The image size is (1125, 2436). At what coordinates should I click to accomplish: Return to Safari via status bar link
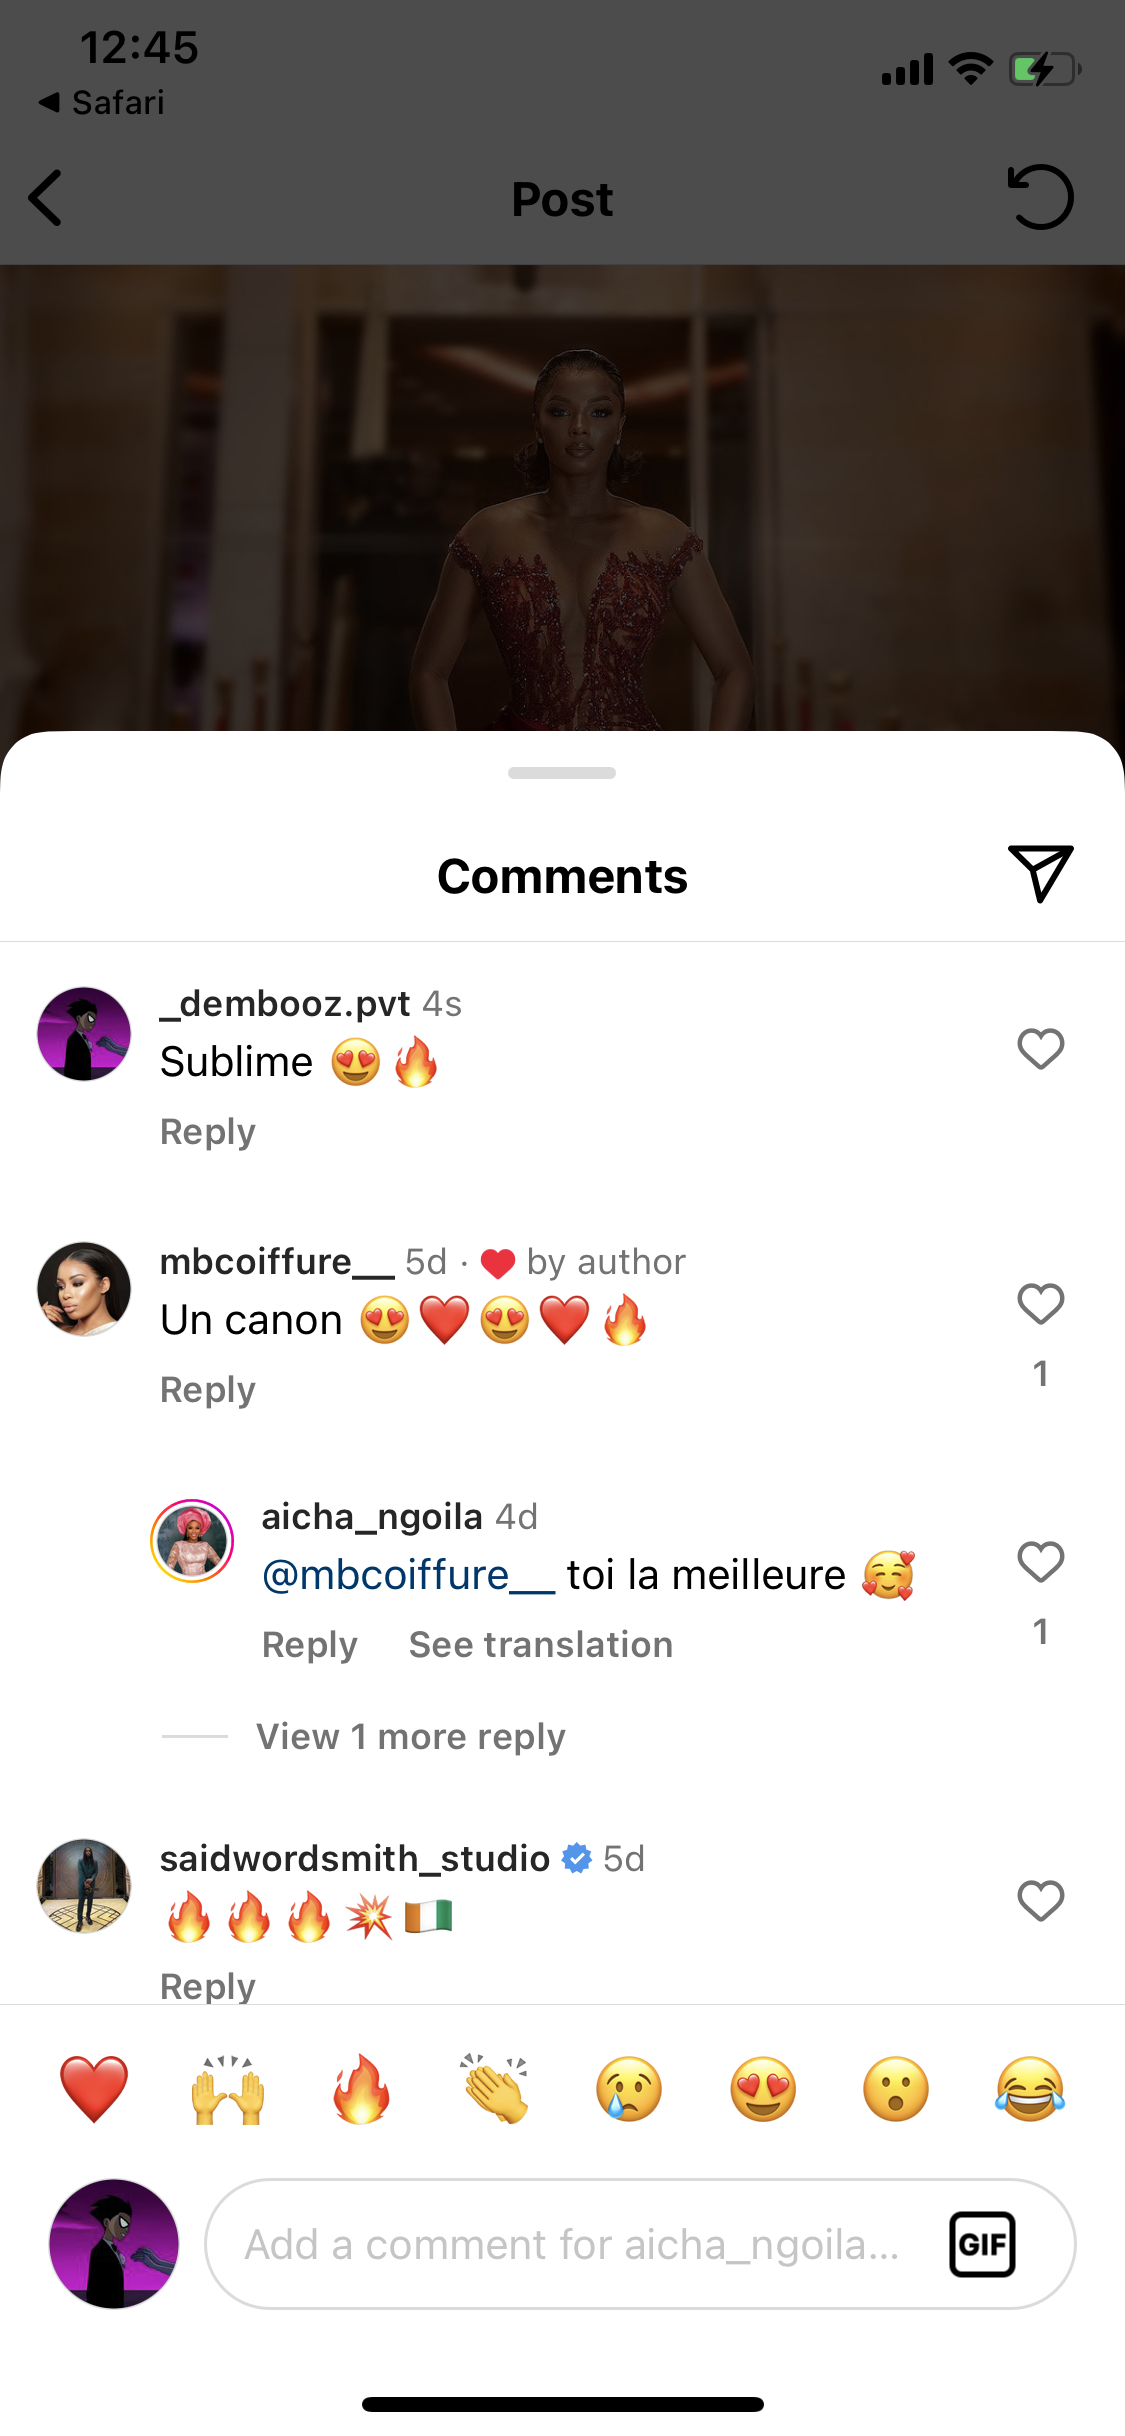click(x=102, y=102)
